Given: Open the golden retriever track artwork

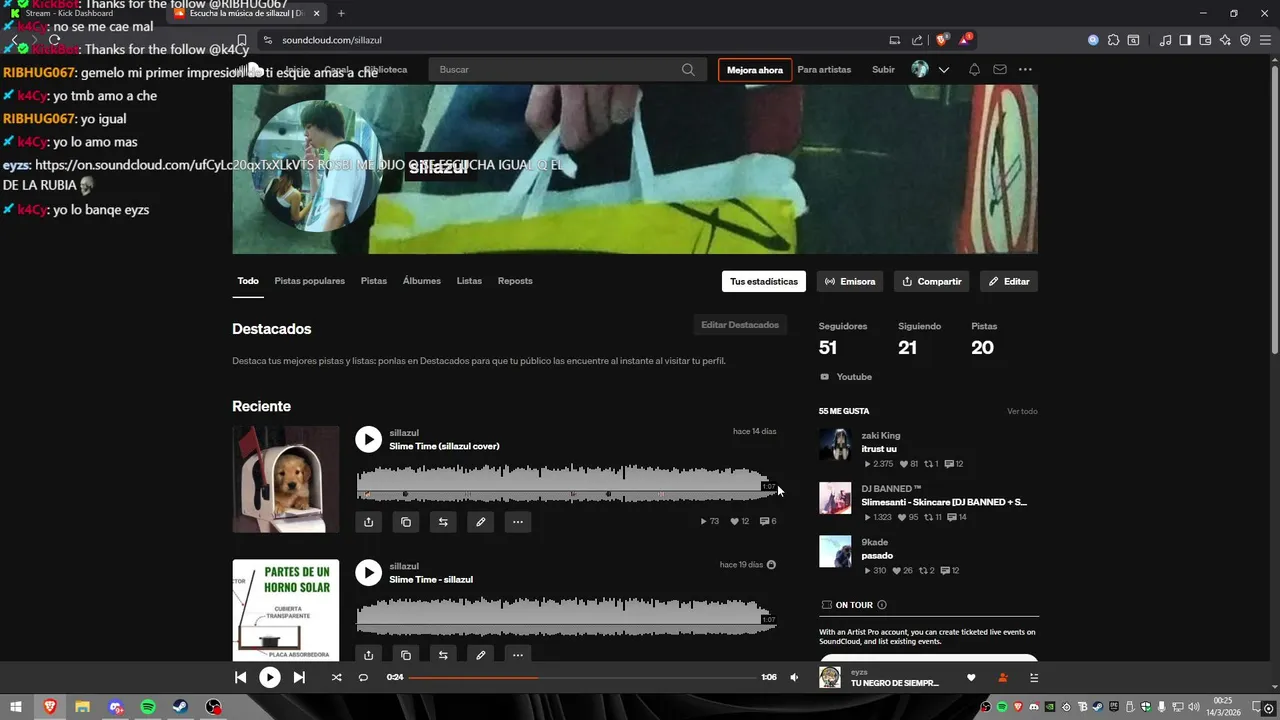Looking at the screenshot, I should (286, 479).
